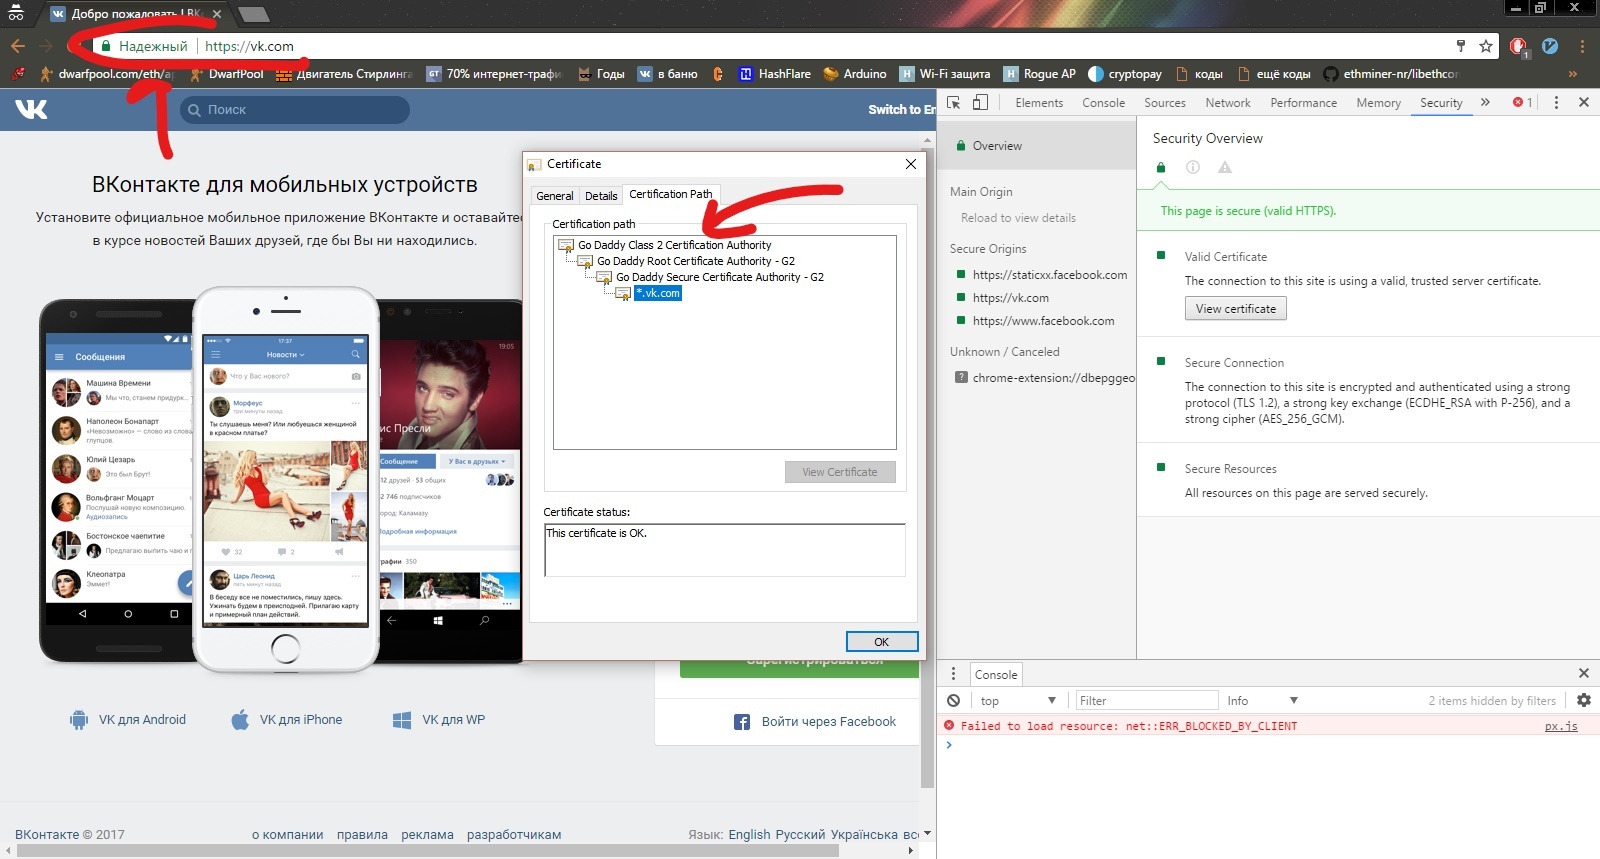Click OK in the Certificate dialog
Viewport: 1600px width, 859px height.
881,642
